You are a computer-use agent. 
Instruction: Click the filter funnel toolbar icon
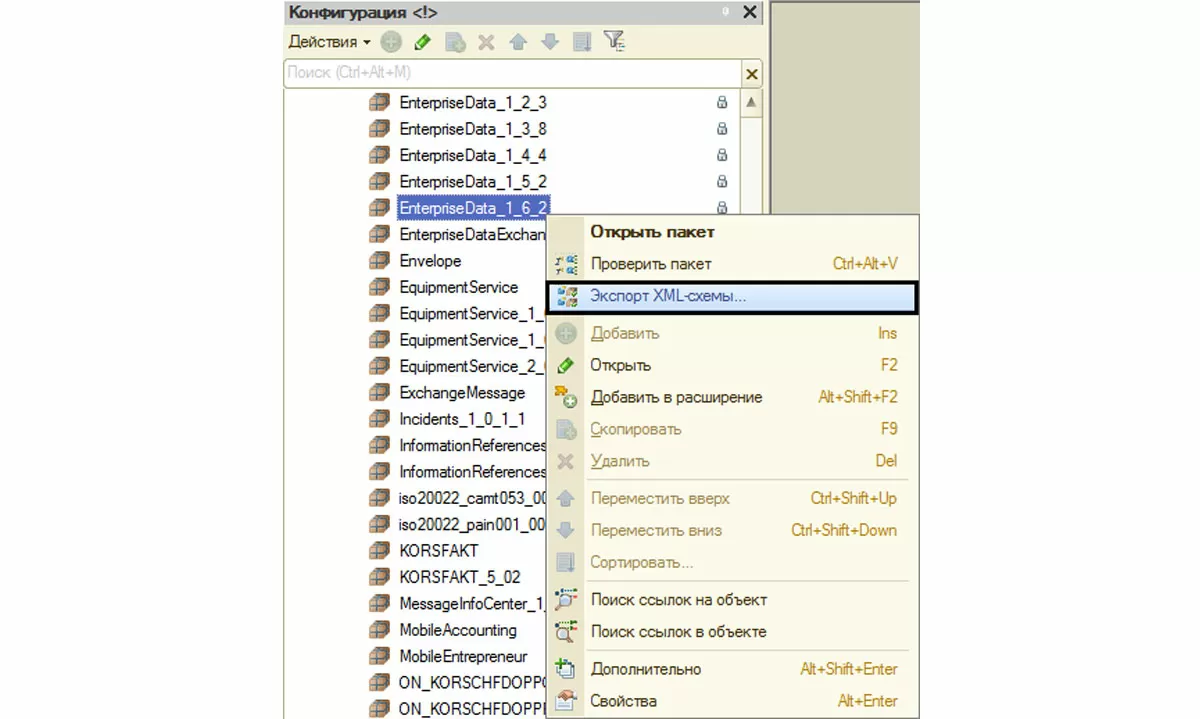(x=614, y=42)
